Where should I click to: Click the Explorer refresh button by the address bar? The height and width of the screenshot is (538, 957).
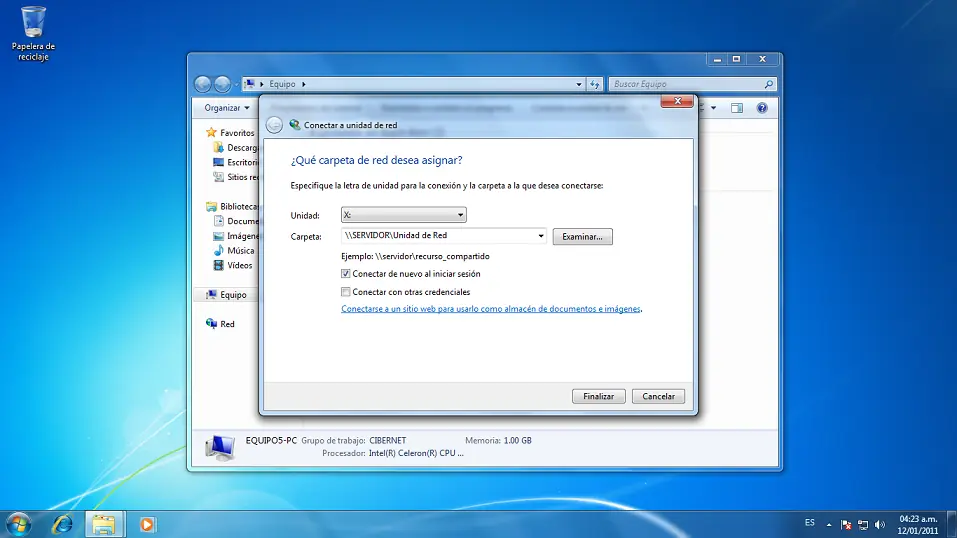pyautogui.click(x=595, y=85)
